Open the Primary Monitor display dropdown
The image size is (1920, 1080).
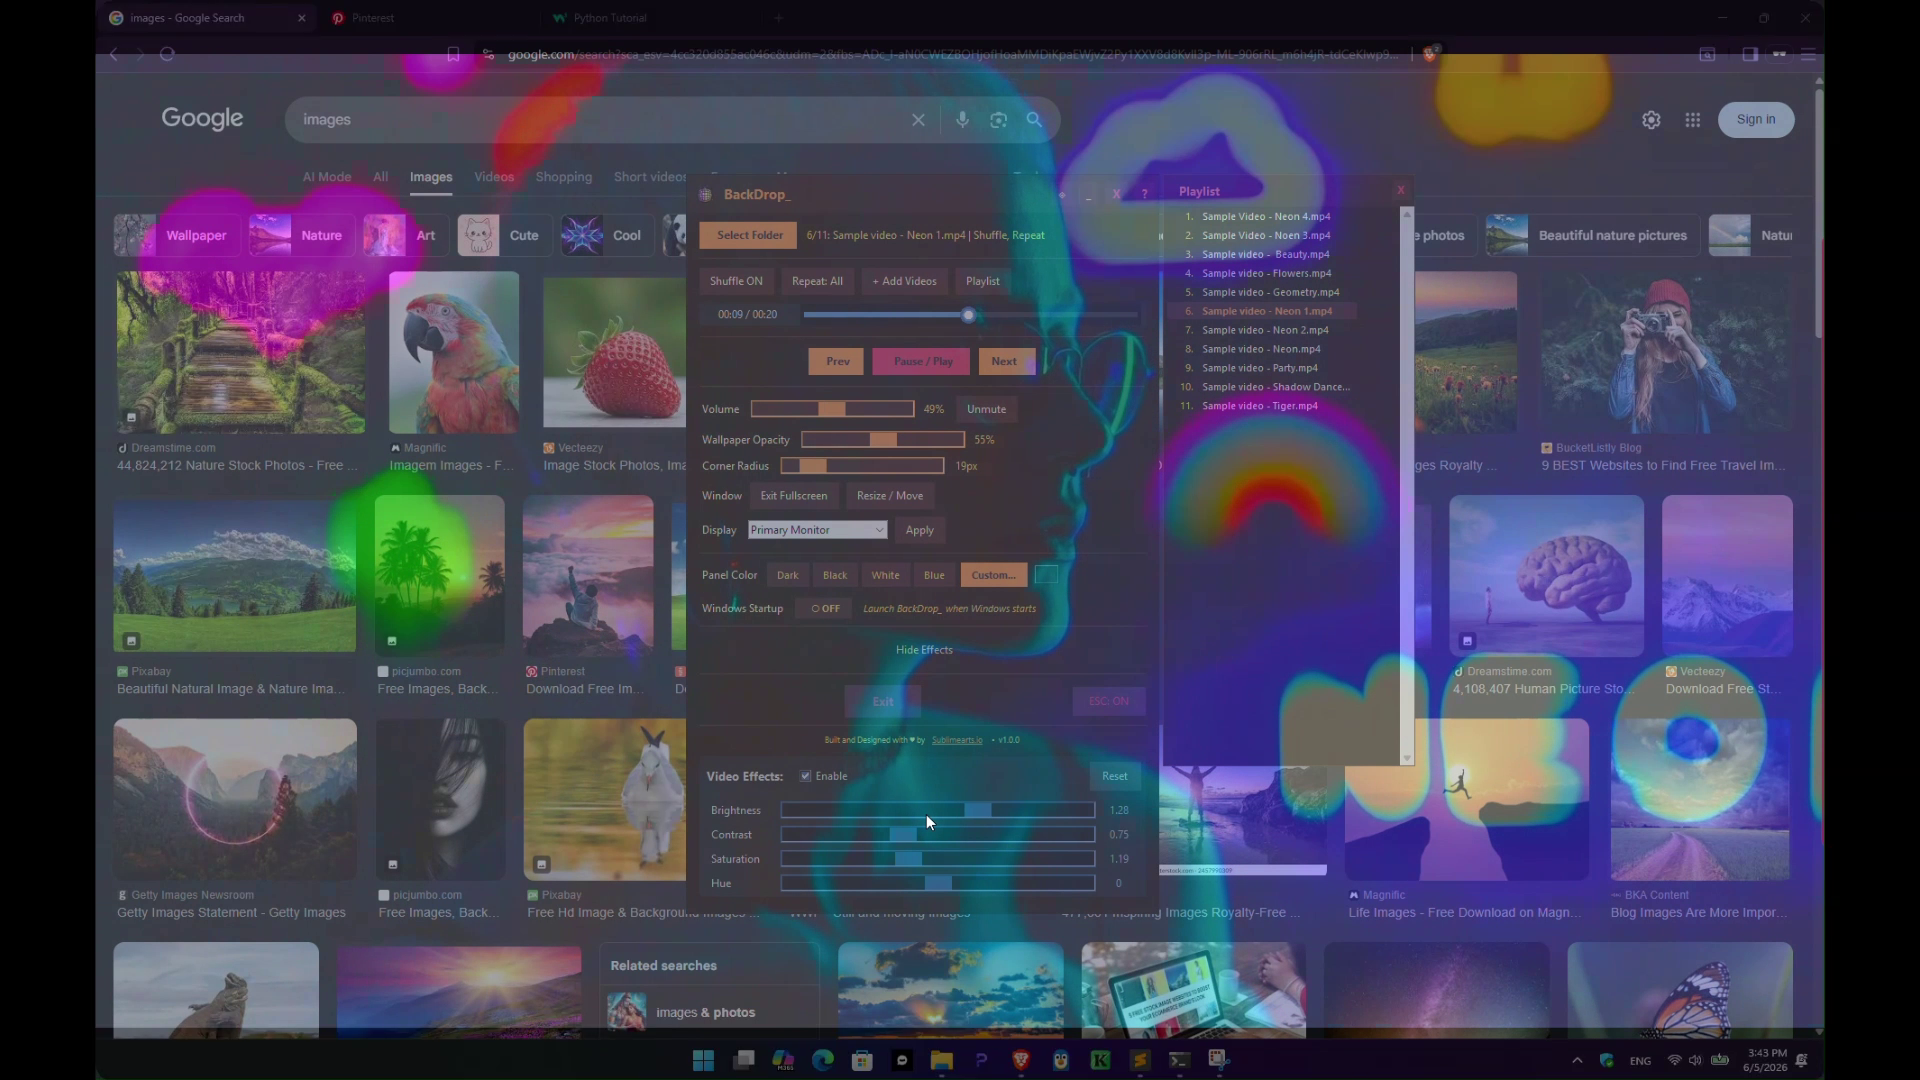(x=817, y=530)
